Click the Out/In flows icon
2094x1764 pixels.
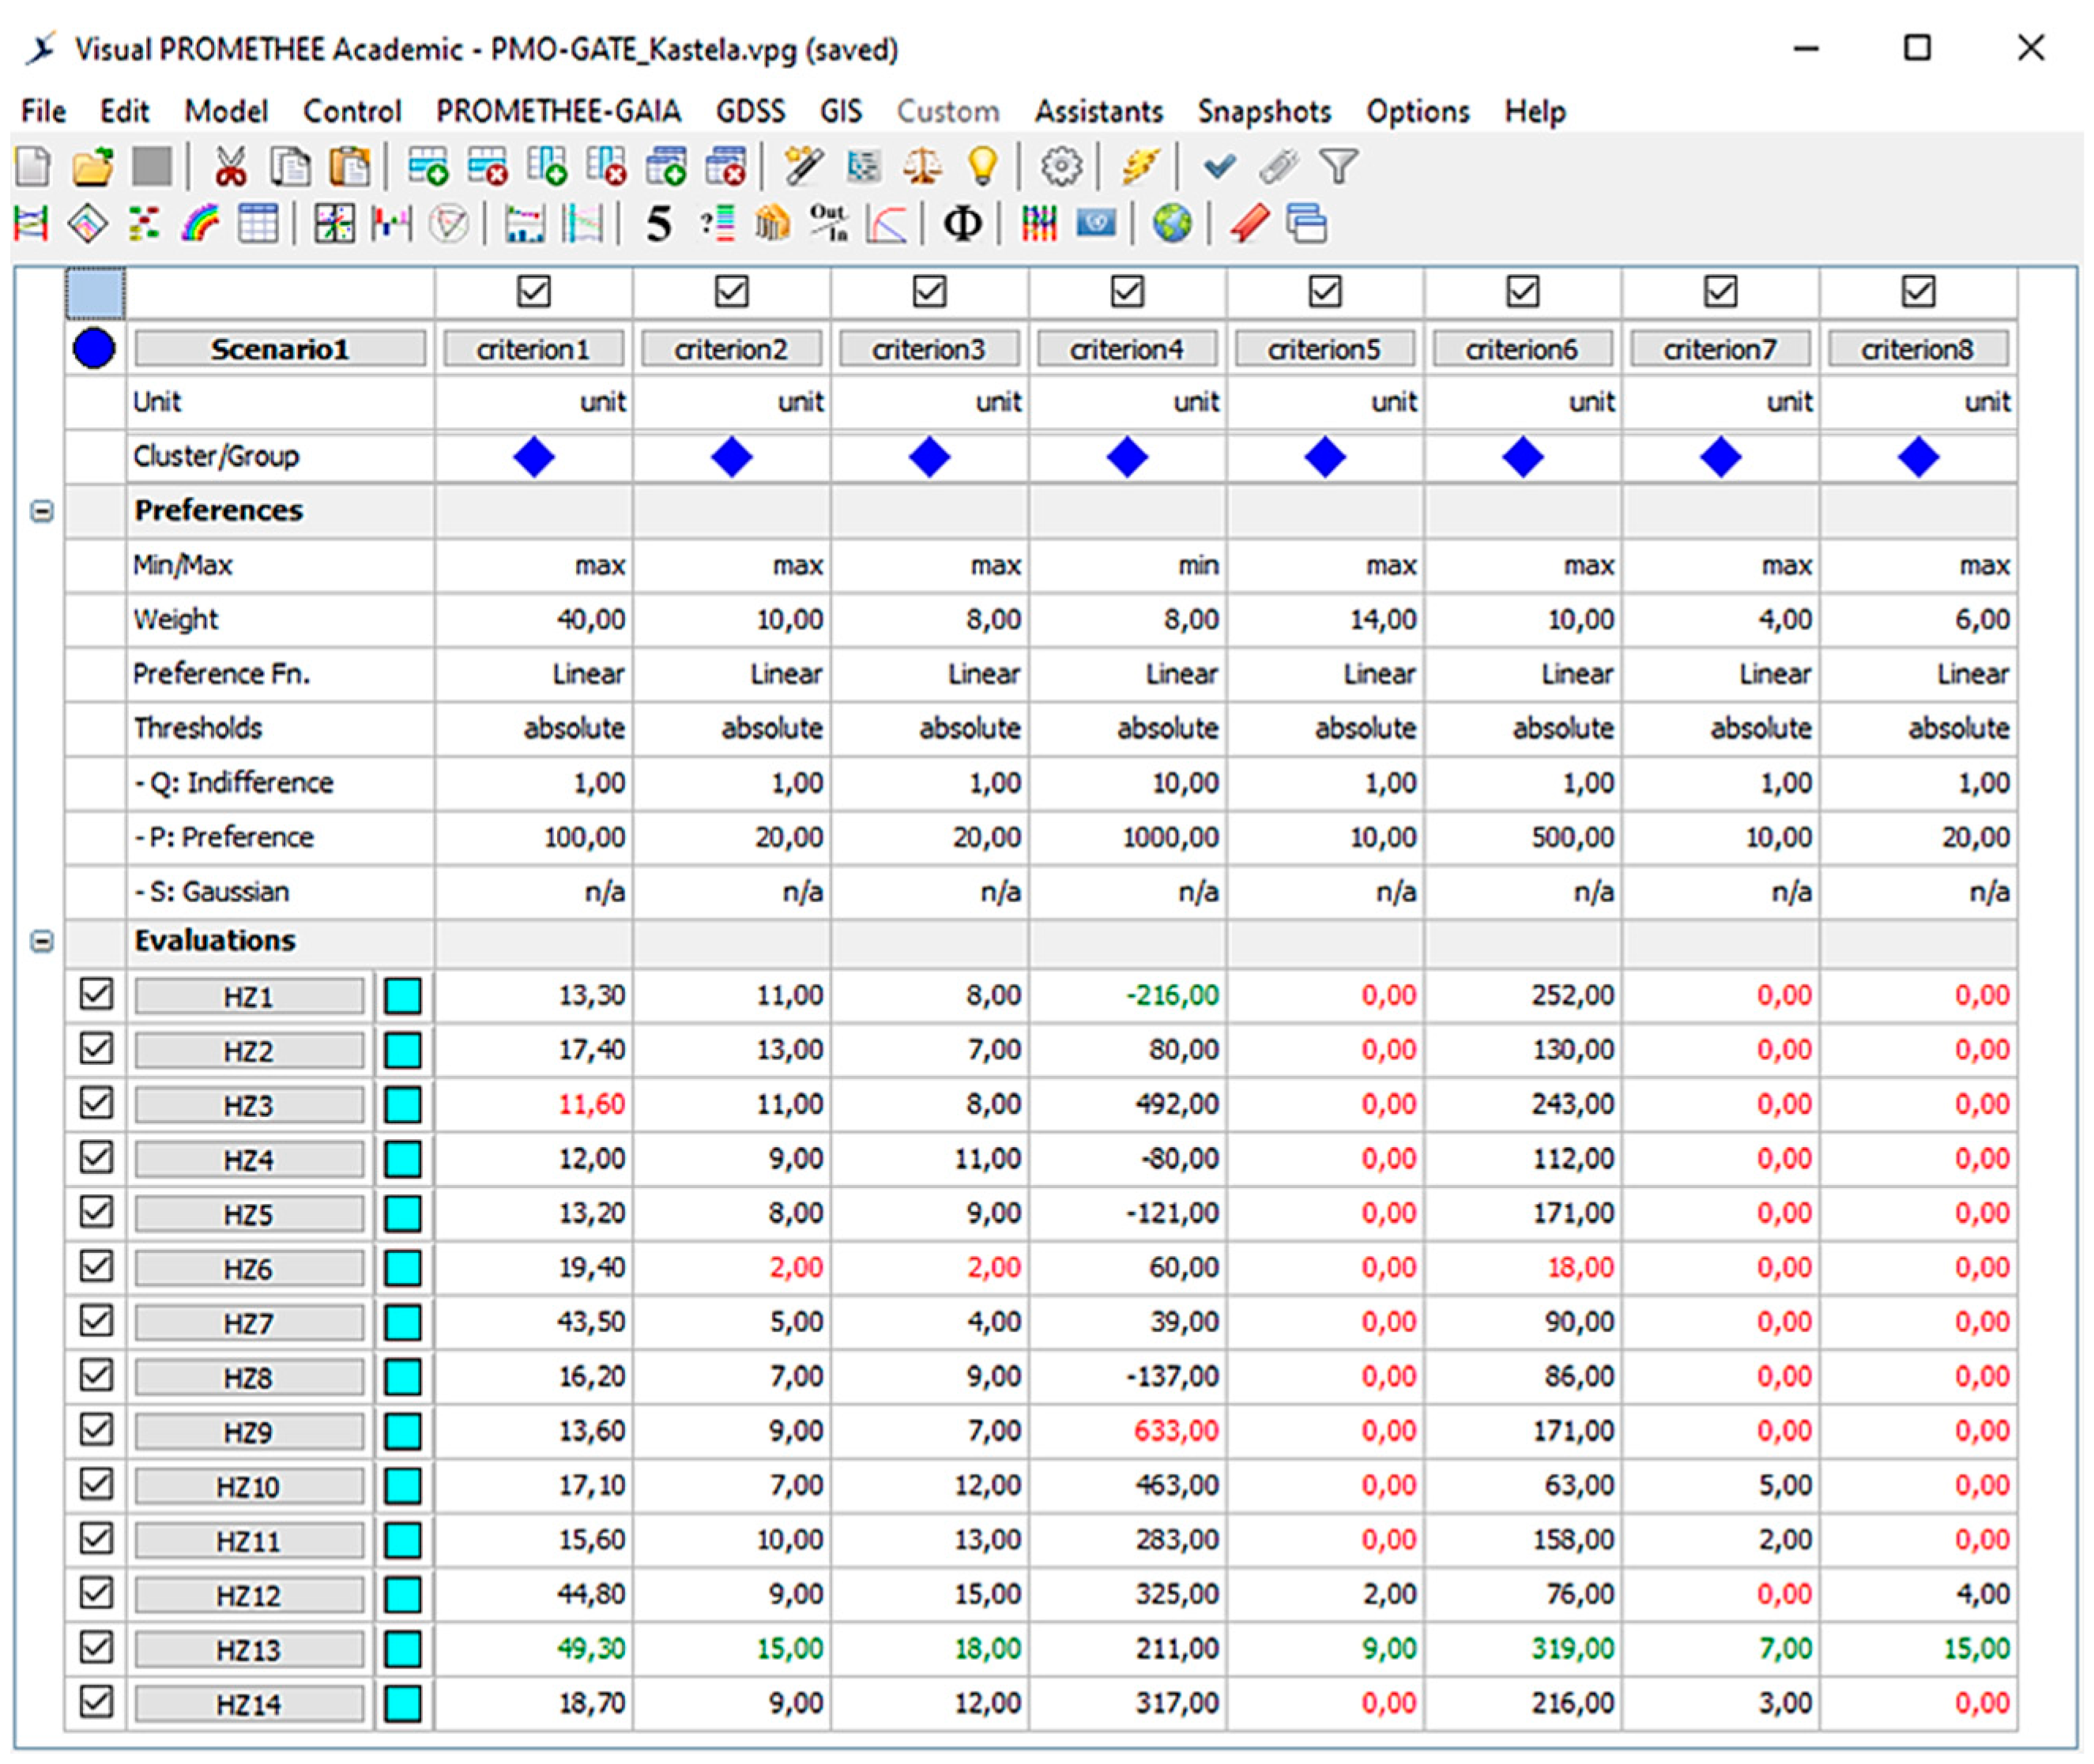click(828, 224)
